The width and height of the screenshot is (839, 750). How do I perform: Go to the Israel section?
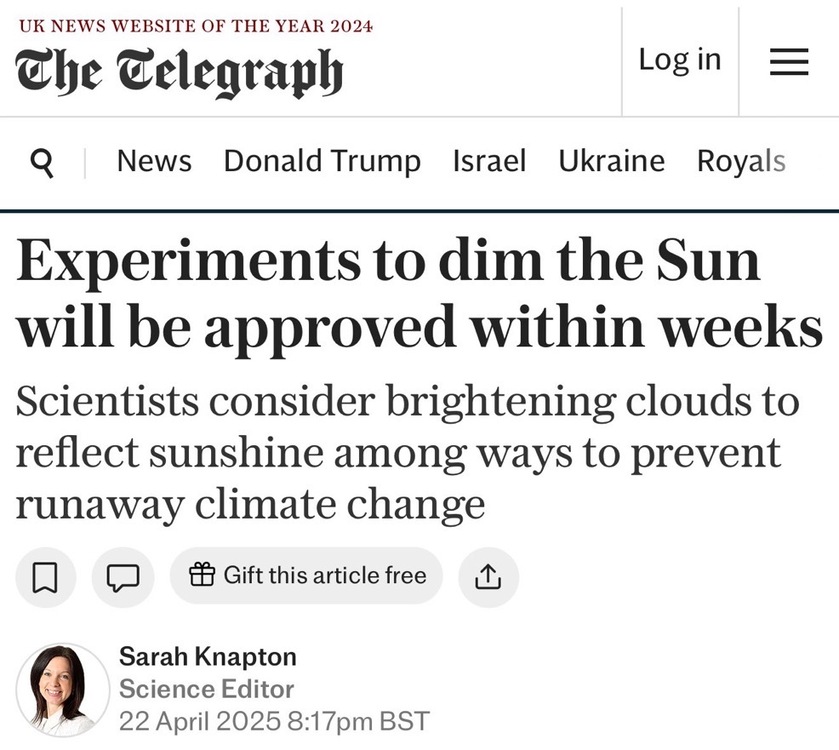489,161
